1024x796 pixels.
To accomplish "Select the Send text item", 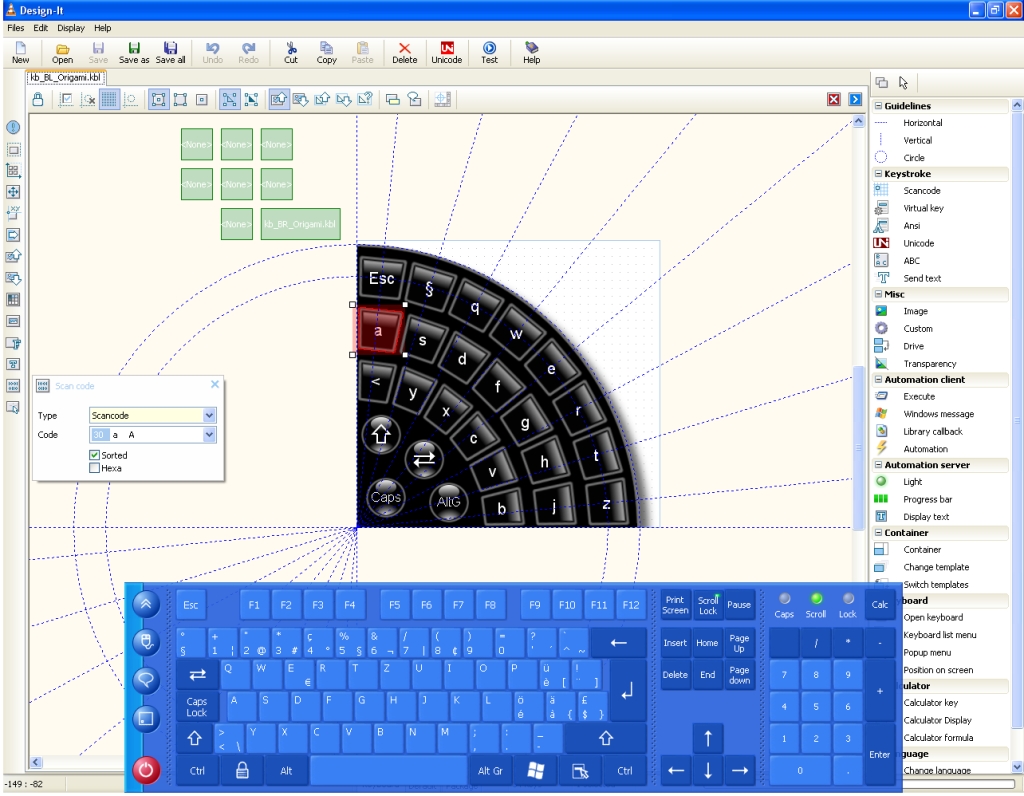I will (x=921, y=278).
